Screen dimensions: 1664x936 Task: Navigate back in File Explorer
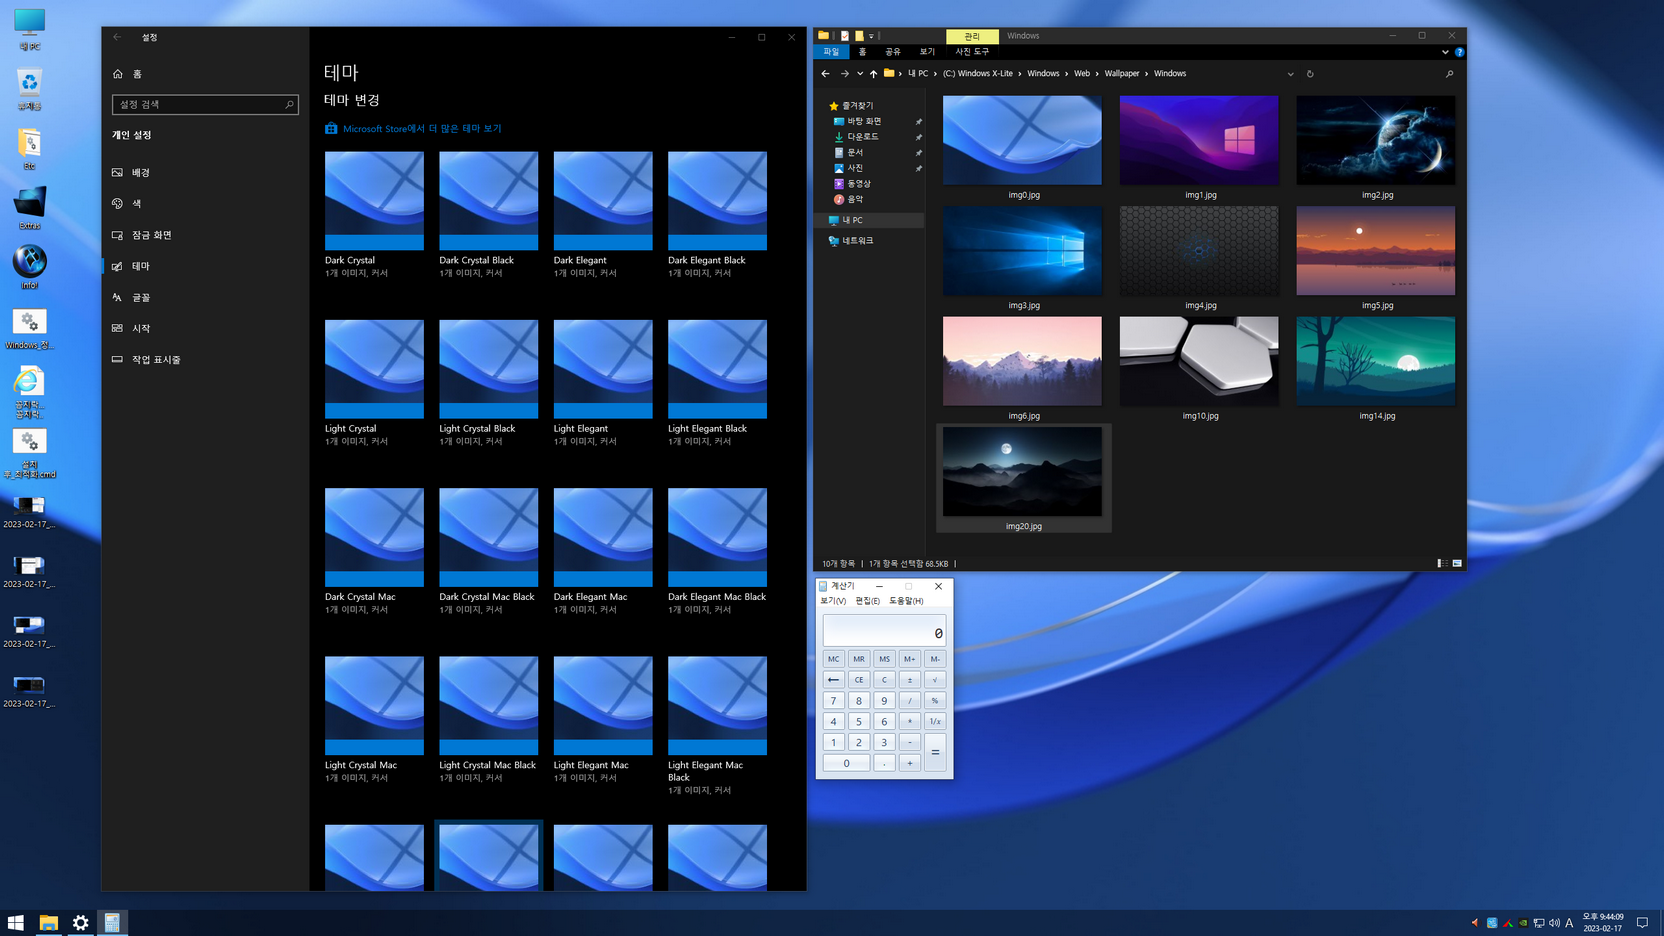(825, 74)
